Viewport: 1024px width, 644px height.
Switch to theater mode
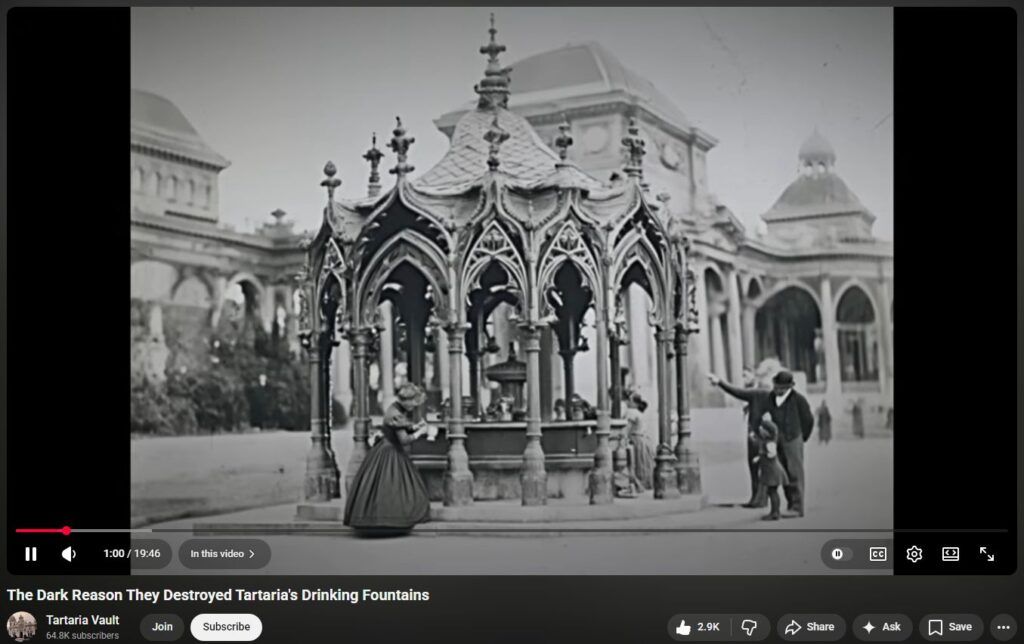point(950,554)
